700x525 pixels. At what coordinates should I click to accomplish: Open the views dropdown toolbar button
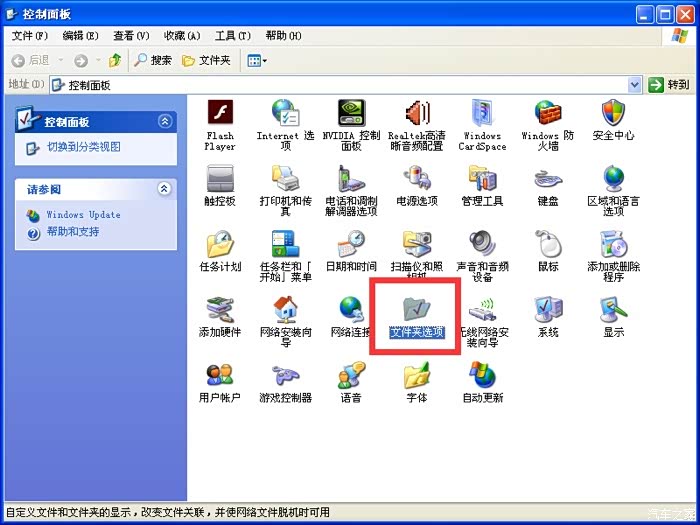(257, 60)
